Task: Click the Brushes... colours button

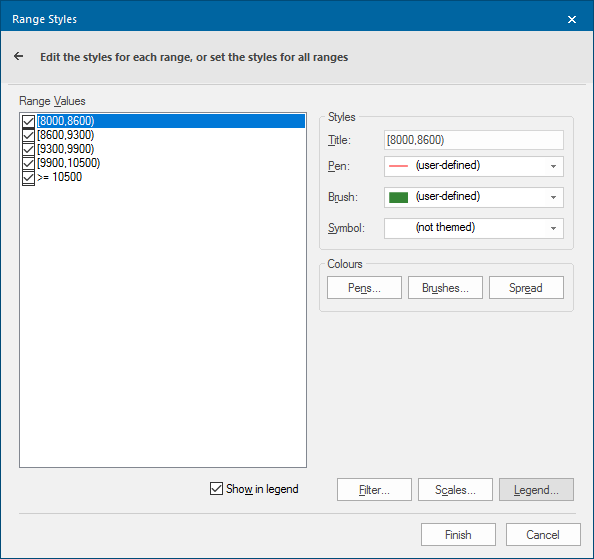Action: point(446,287)
